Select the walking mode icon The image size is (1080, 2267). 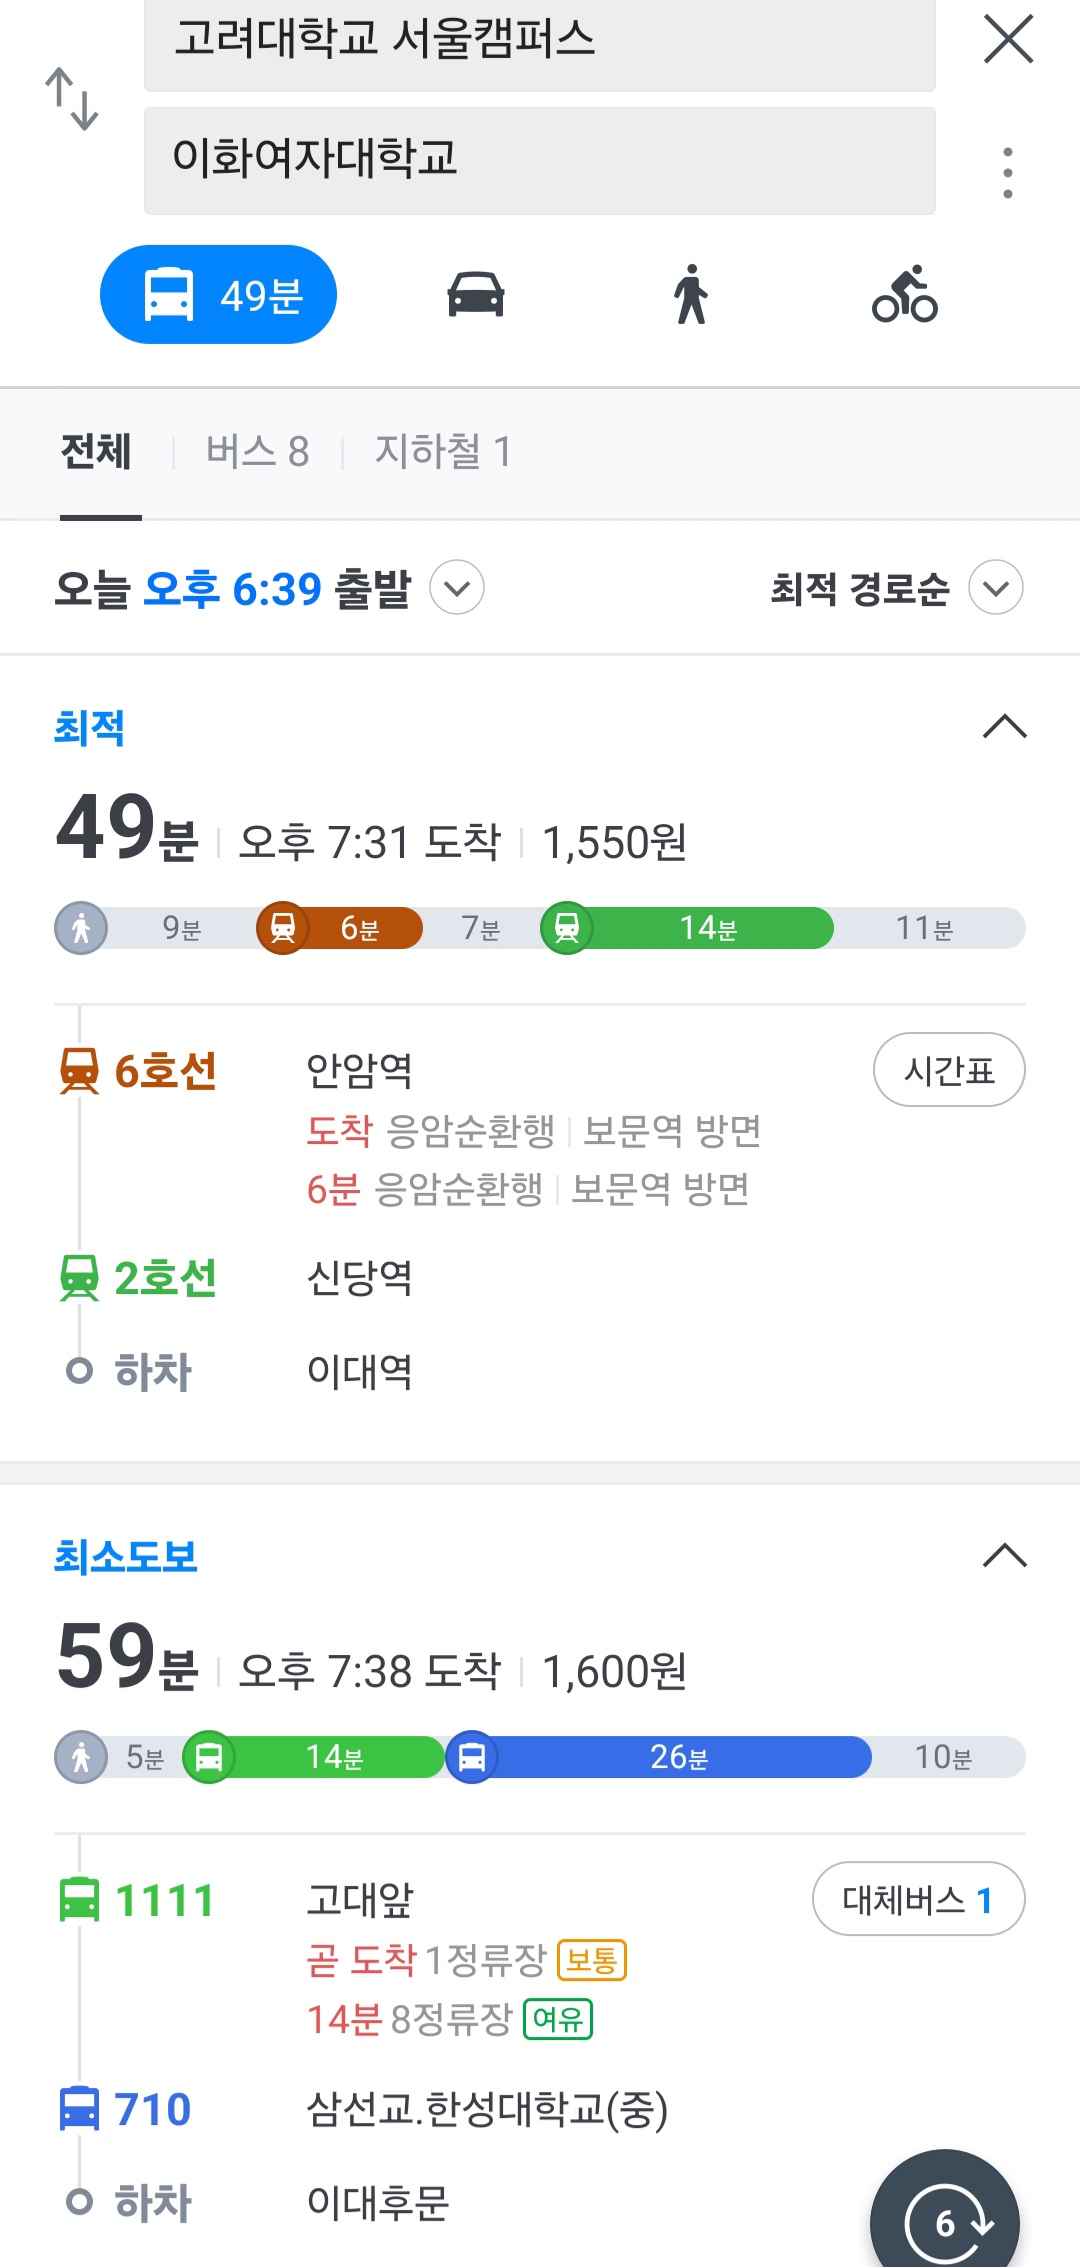[690, 295]
